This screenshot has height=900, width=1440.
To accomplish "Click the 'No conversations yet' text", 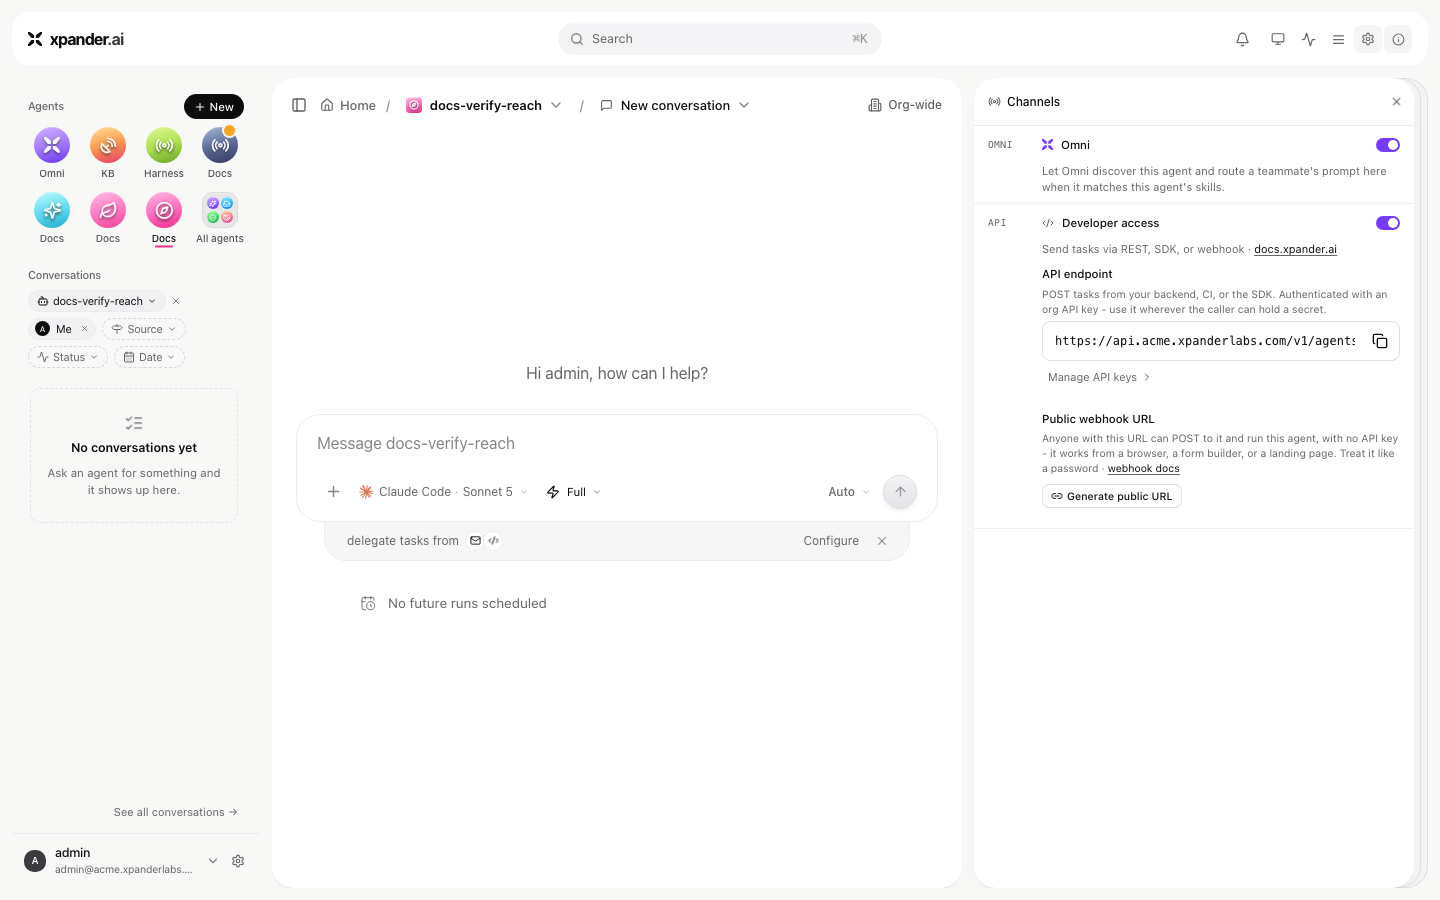I will coord(134,448).
